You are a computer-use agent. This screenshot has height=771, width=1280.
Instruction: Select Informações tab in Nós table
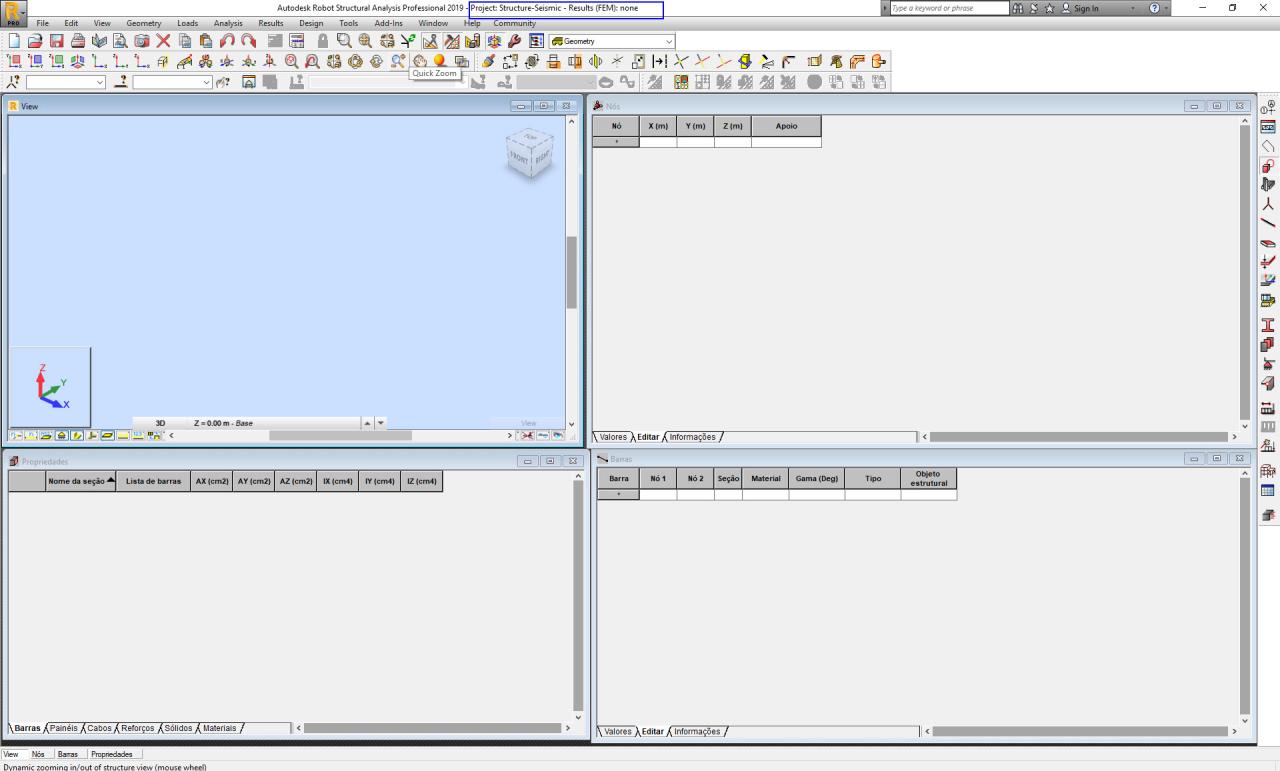(693, 437)
